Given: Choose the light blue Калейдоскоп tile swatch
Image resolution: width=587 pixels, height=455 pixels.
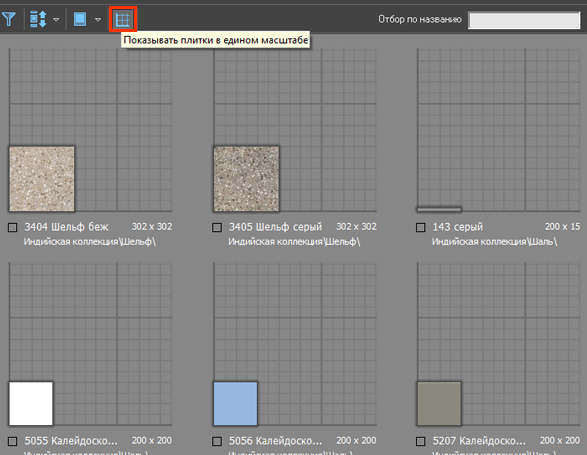Looking at the screenshot, I should coord(235,403).
